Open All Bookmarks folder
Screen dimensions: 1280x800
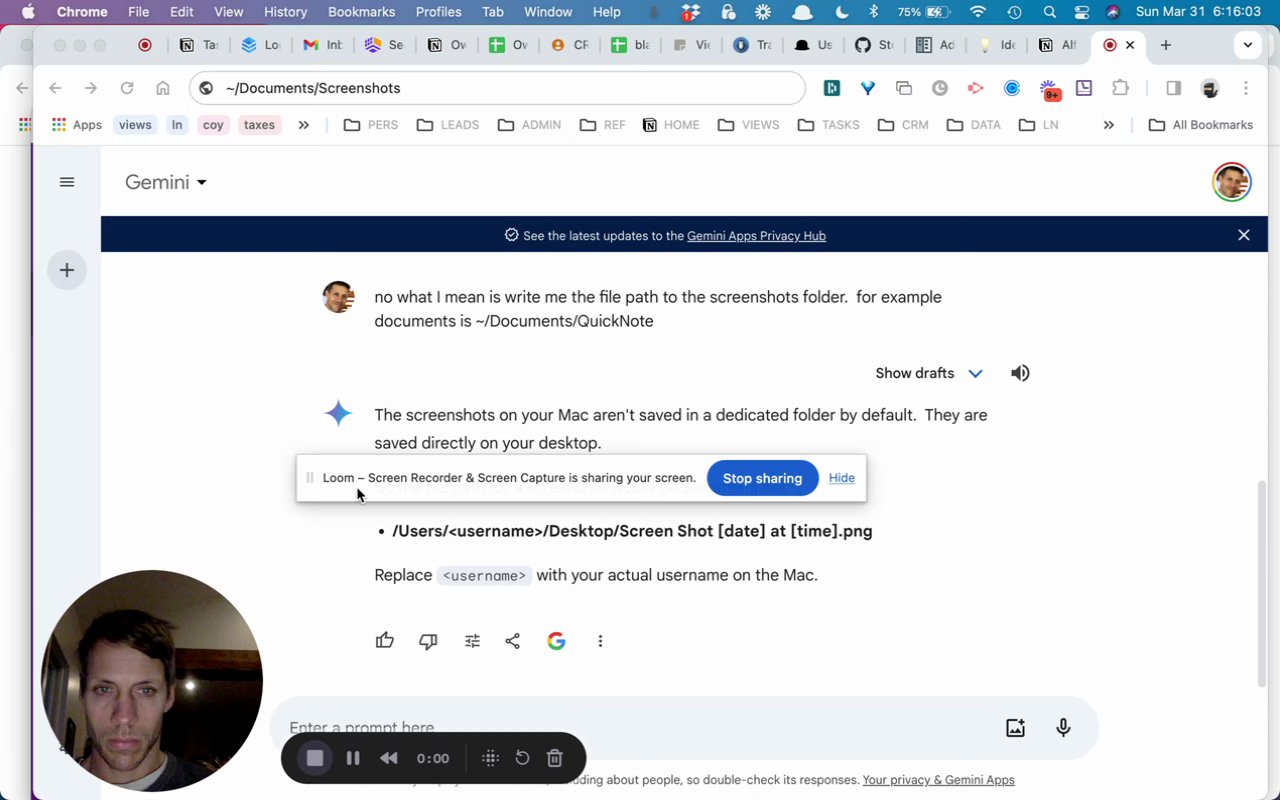[1201, 125]
